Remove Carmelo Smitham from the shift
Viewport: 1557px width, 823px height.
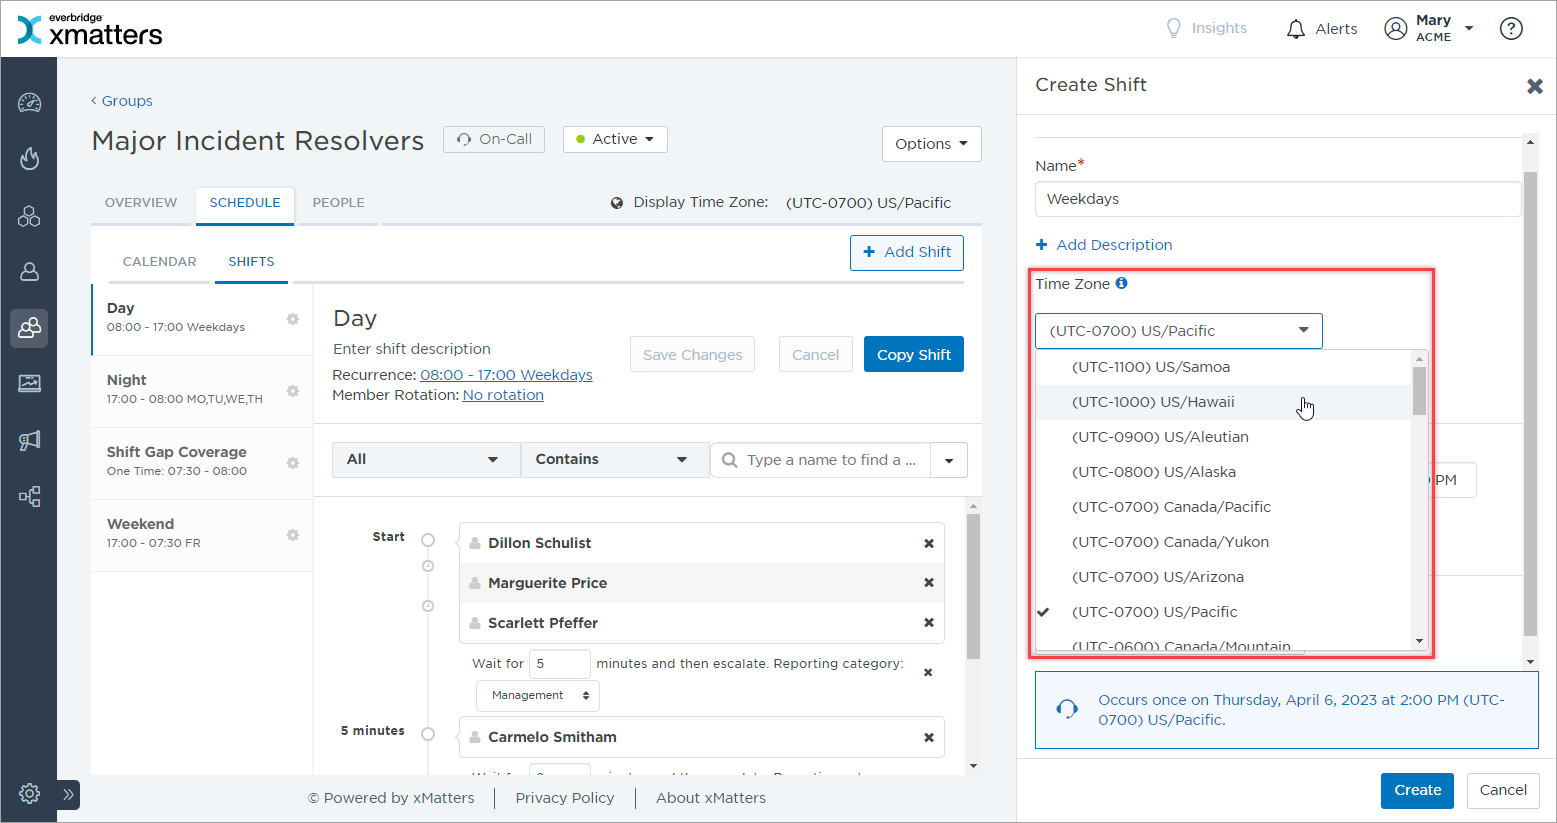point(929,737)
